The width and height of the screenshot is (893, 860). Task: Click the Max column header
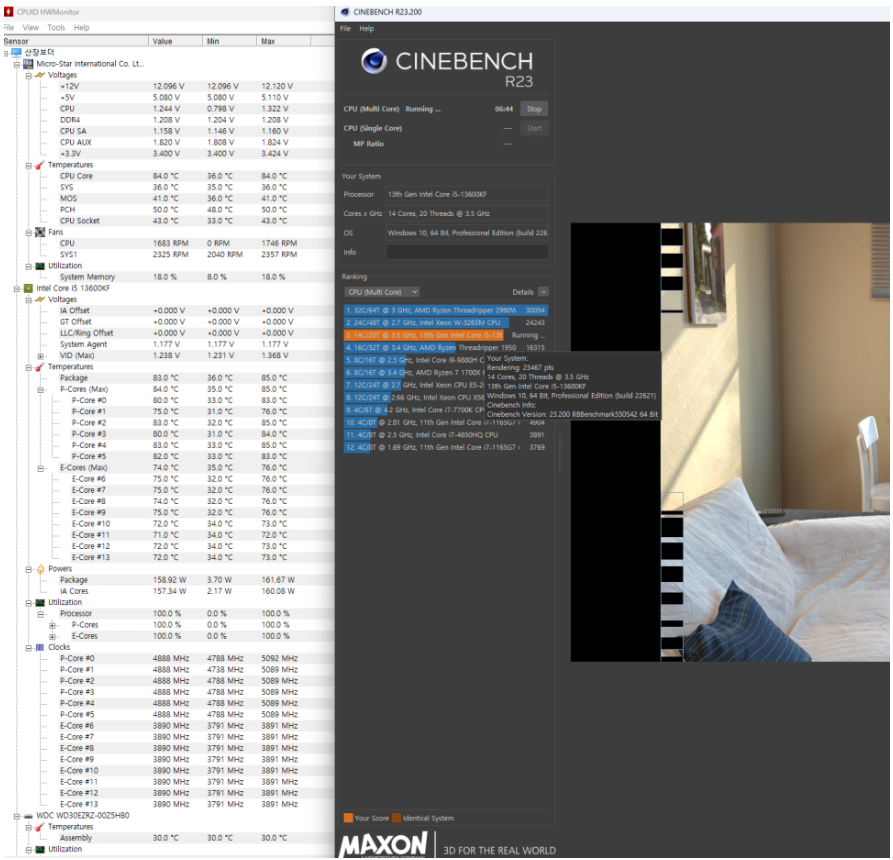[284, 41]
